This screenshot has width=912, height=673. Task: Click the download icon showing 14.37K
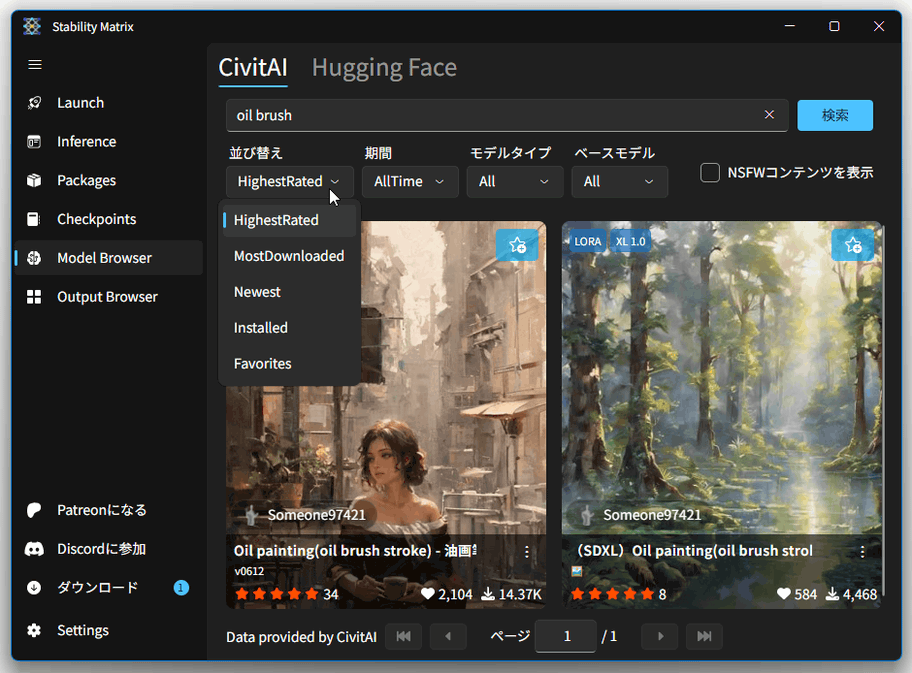click(488, 594)
